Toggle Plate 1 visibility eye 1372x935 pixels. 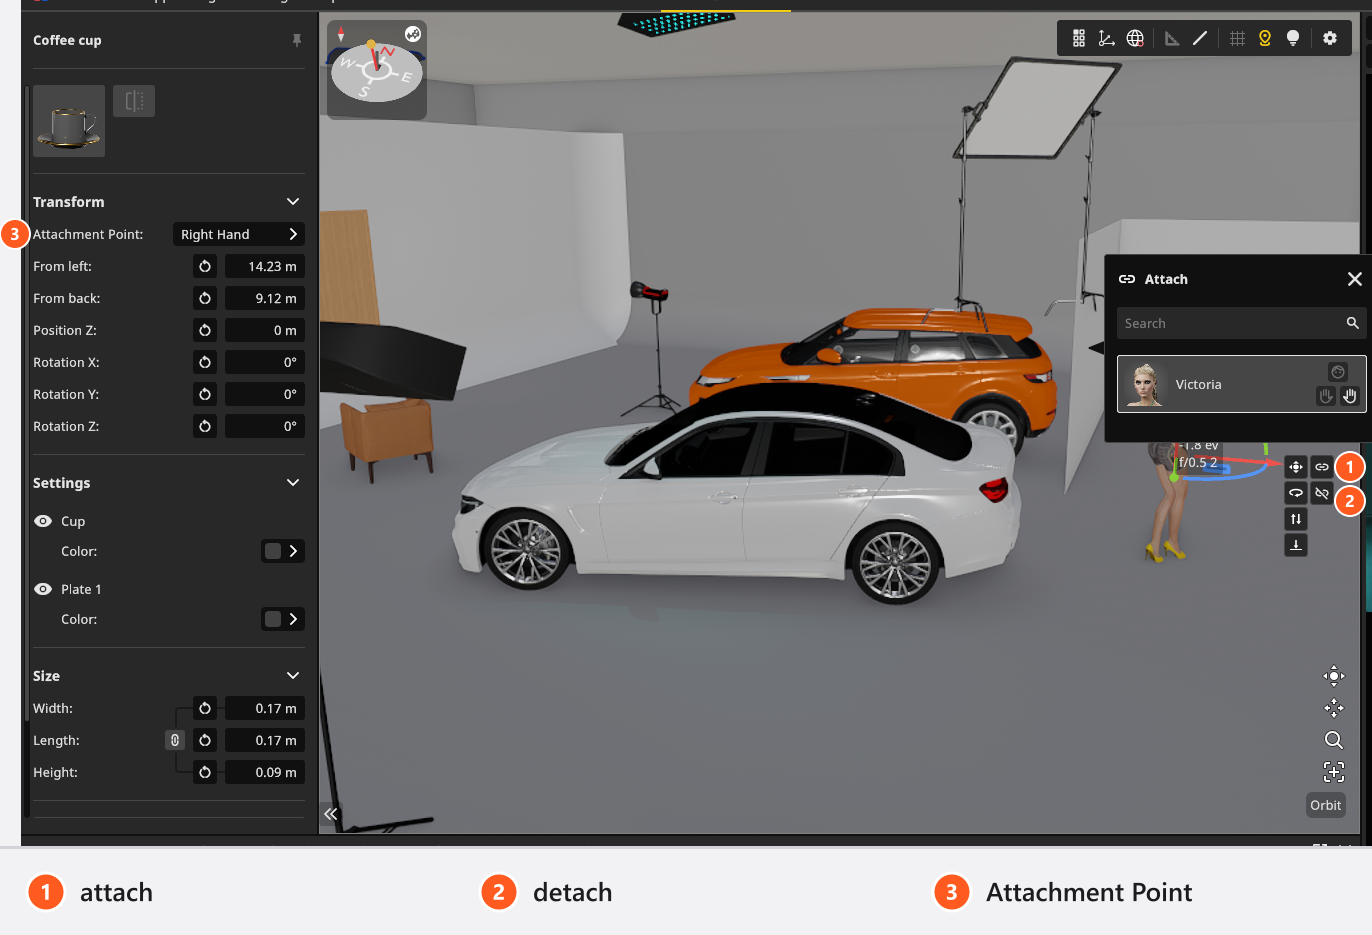43,589
